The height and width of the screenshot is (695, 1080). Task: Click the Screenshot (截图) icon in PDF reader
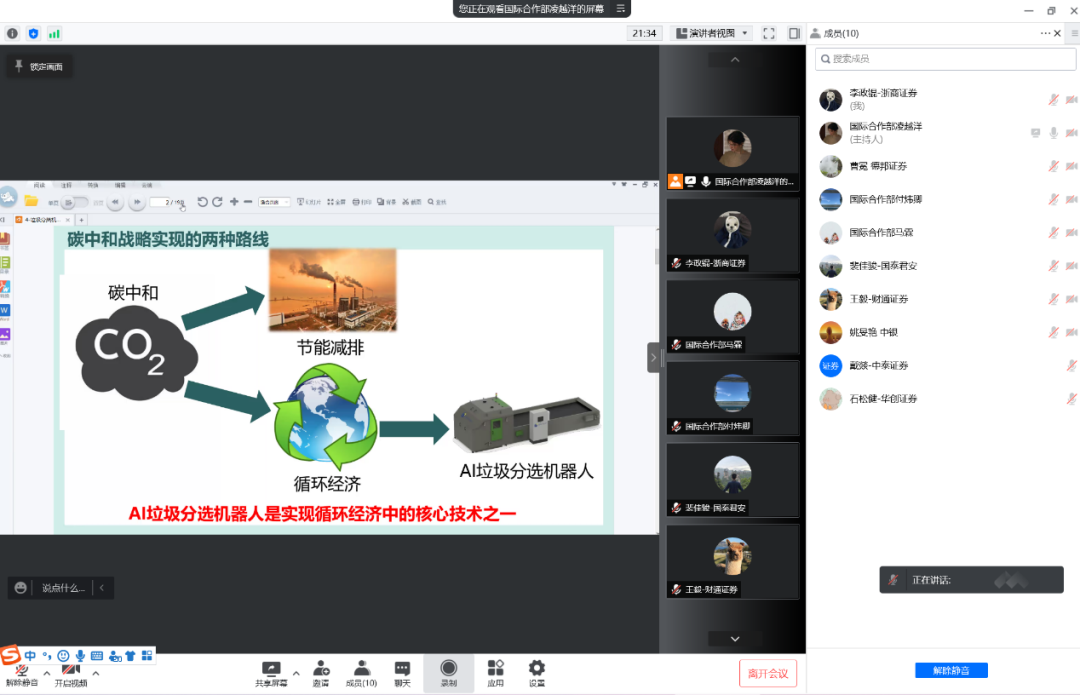[407, 200]
